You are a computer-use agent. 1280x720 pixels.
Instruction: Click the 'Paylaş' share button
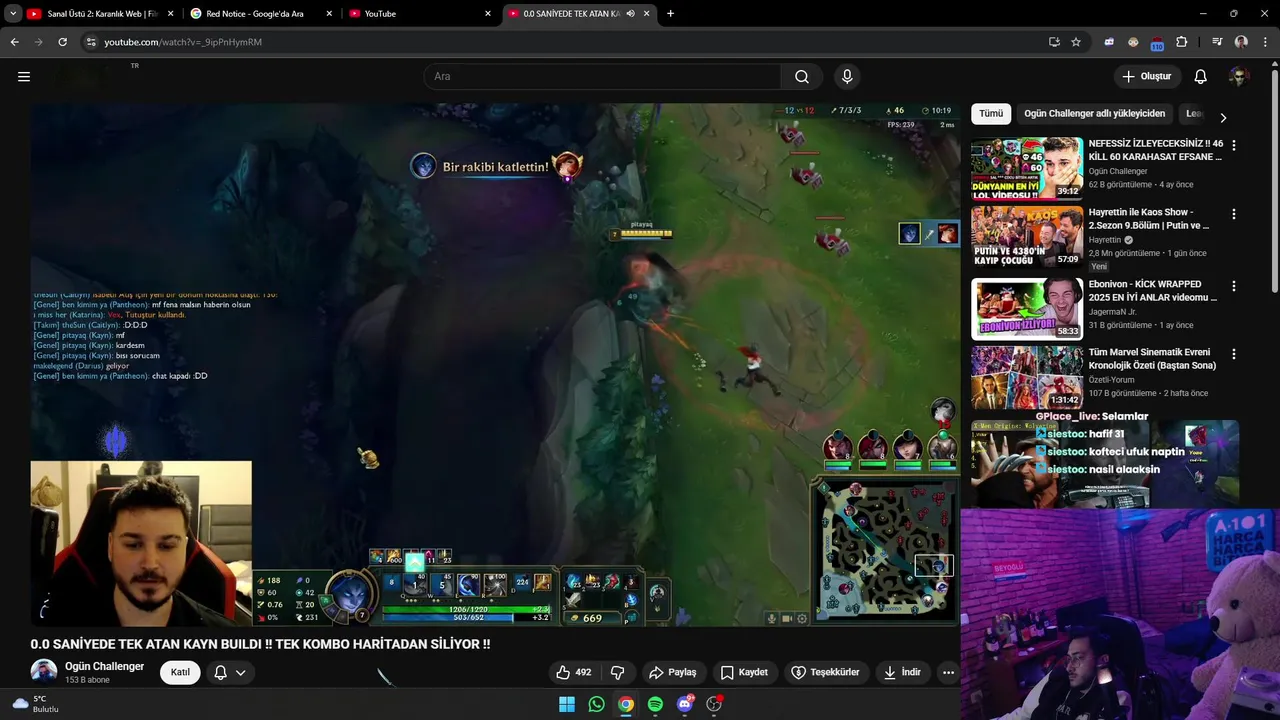672,672
